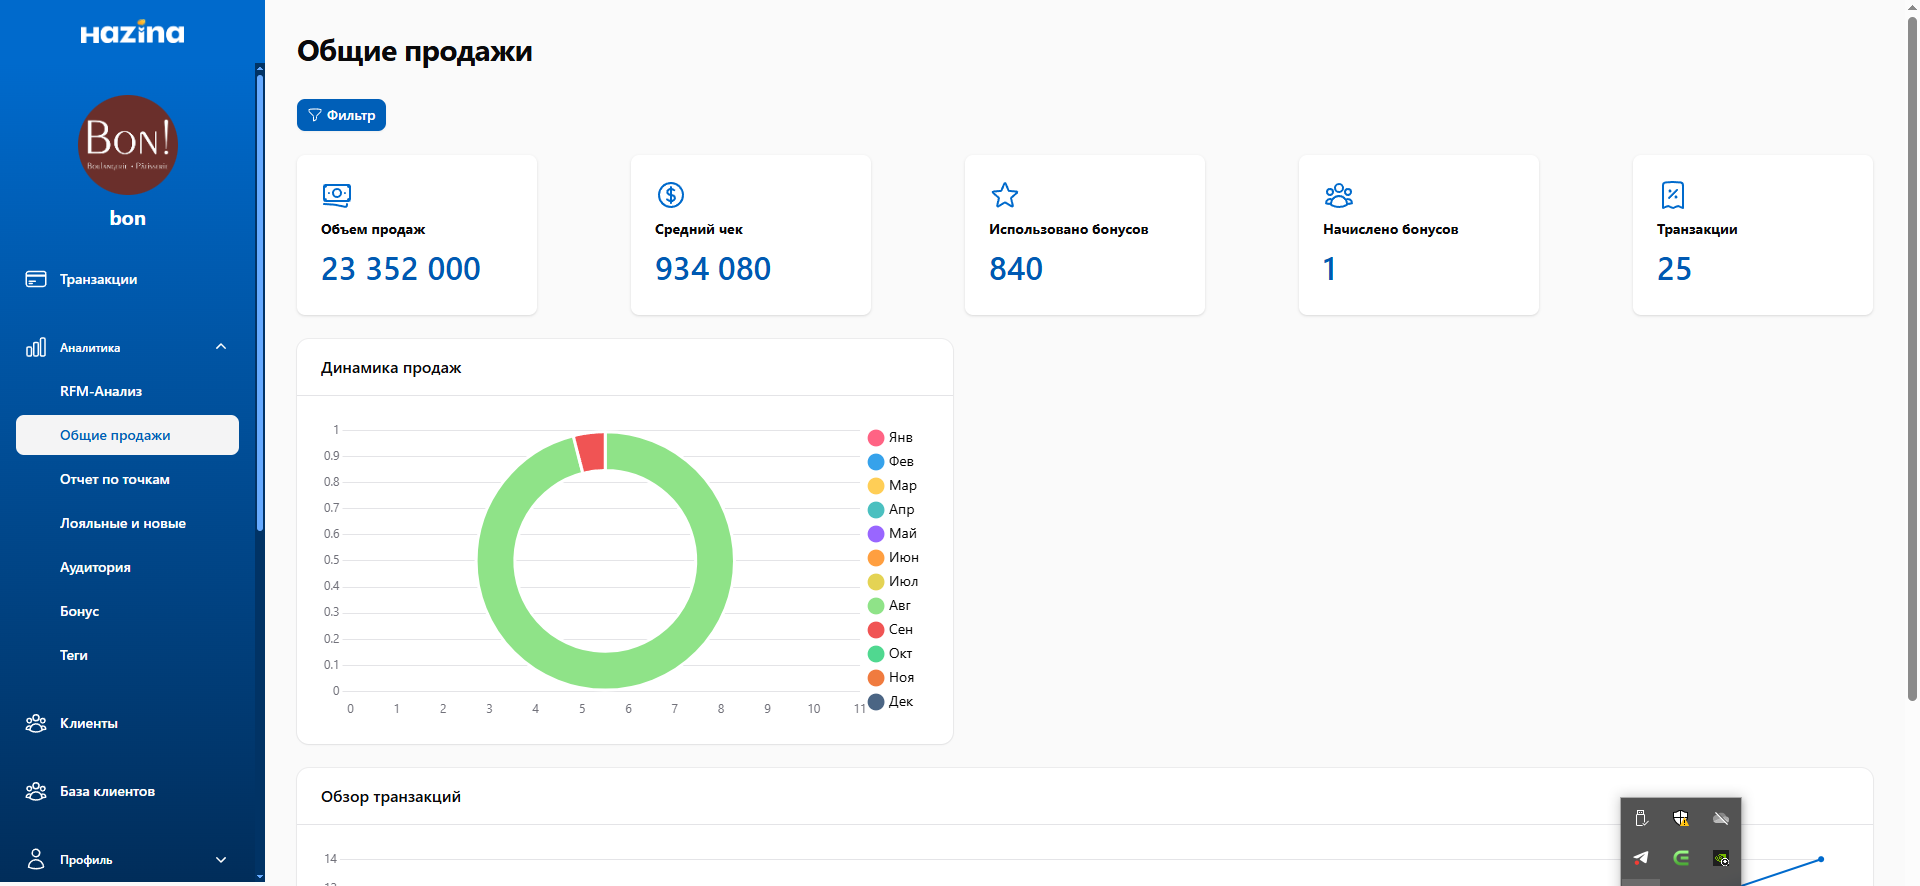Open the Теги page
This screenshot has height=886, width=1920.
(x=74, y=655)
